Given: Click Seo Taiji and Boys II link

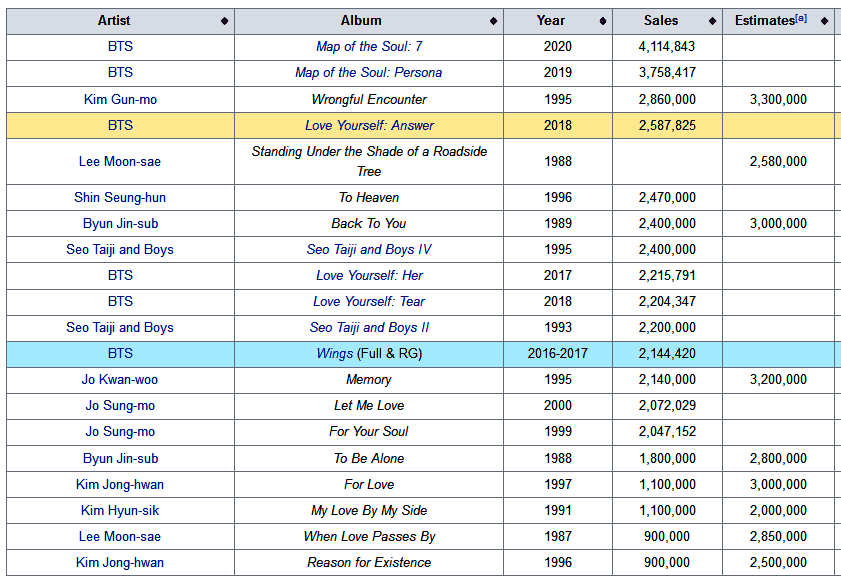Looking at the screenshot, I should pyautogui.click(x=369, y=328).
